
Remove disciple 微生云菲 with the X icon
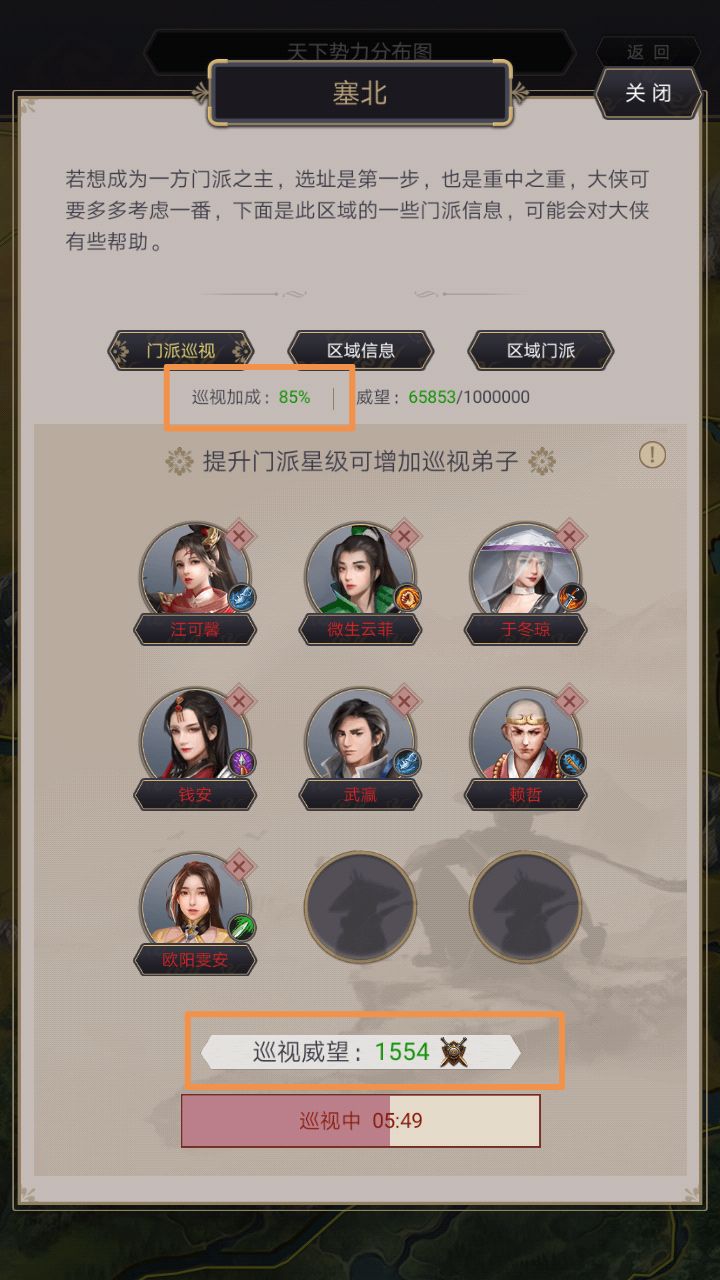pyautogui.click(x=403, y=536)
